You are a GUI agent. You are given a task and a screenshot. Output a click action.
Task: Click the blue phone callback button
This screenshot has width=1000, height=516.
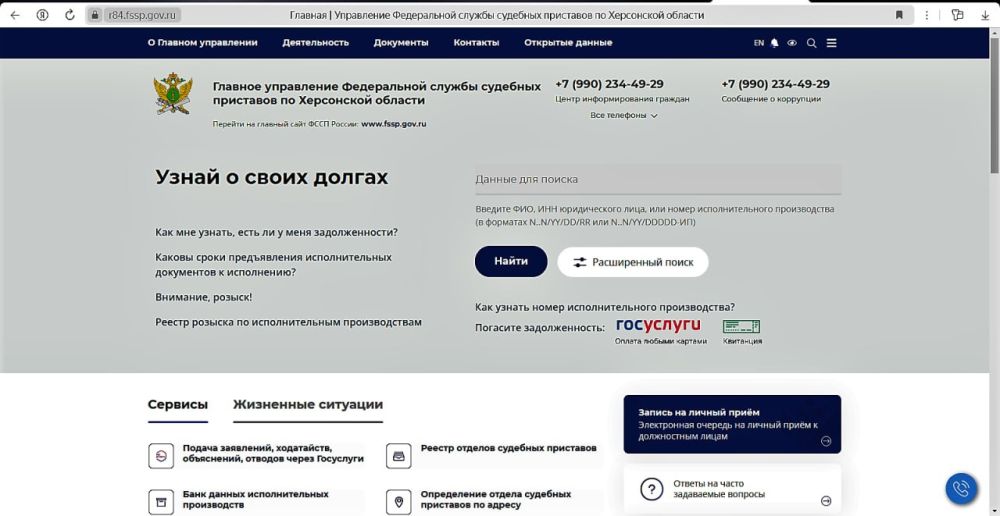point(961,489)
